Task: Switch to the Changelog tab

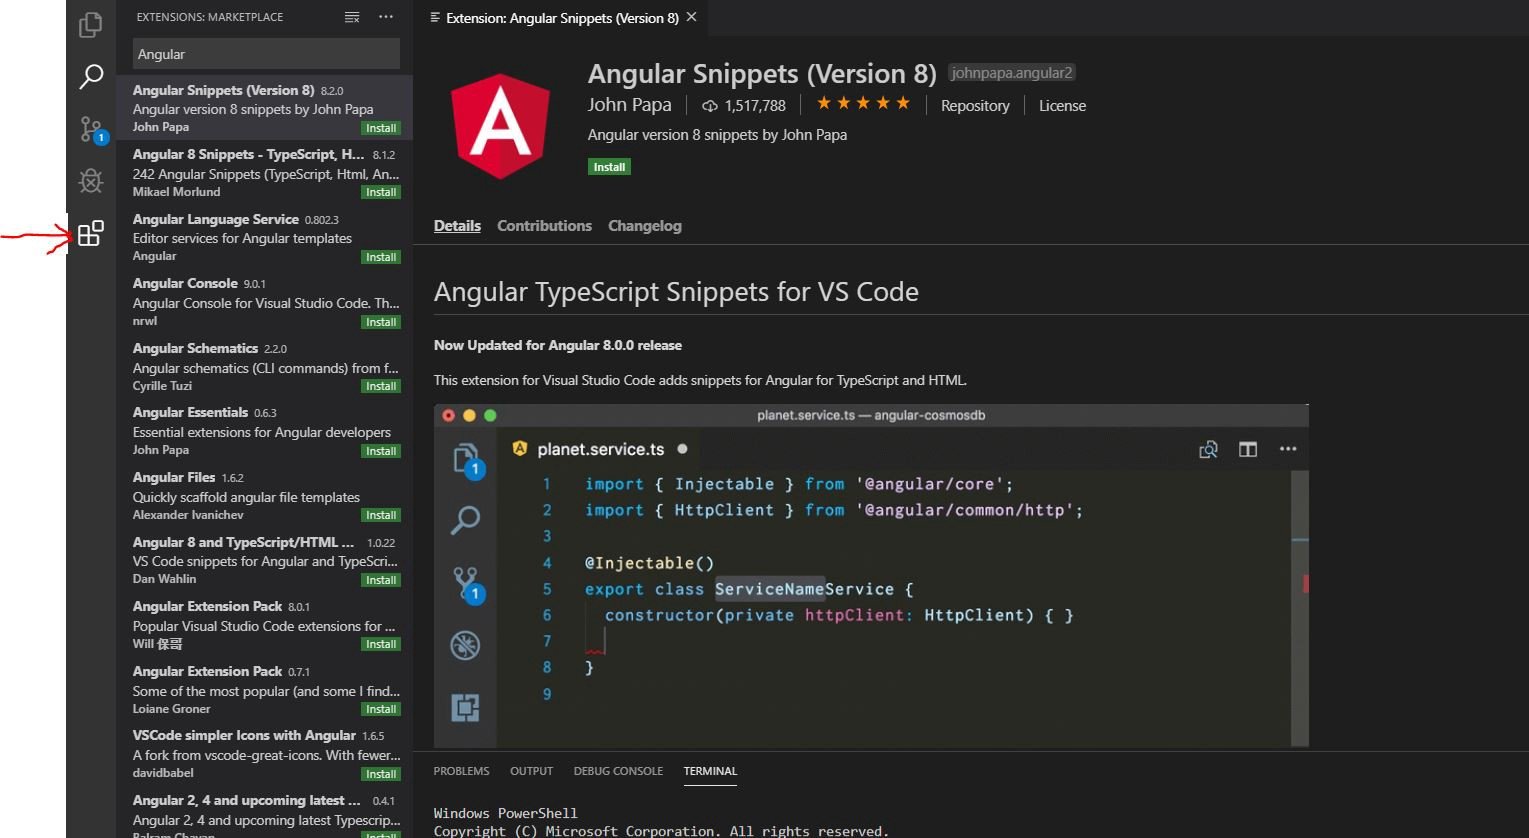Action: (644, 226)
